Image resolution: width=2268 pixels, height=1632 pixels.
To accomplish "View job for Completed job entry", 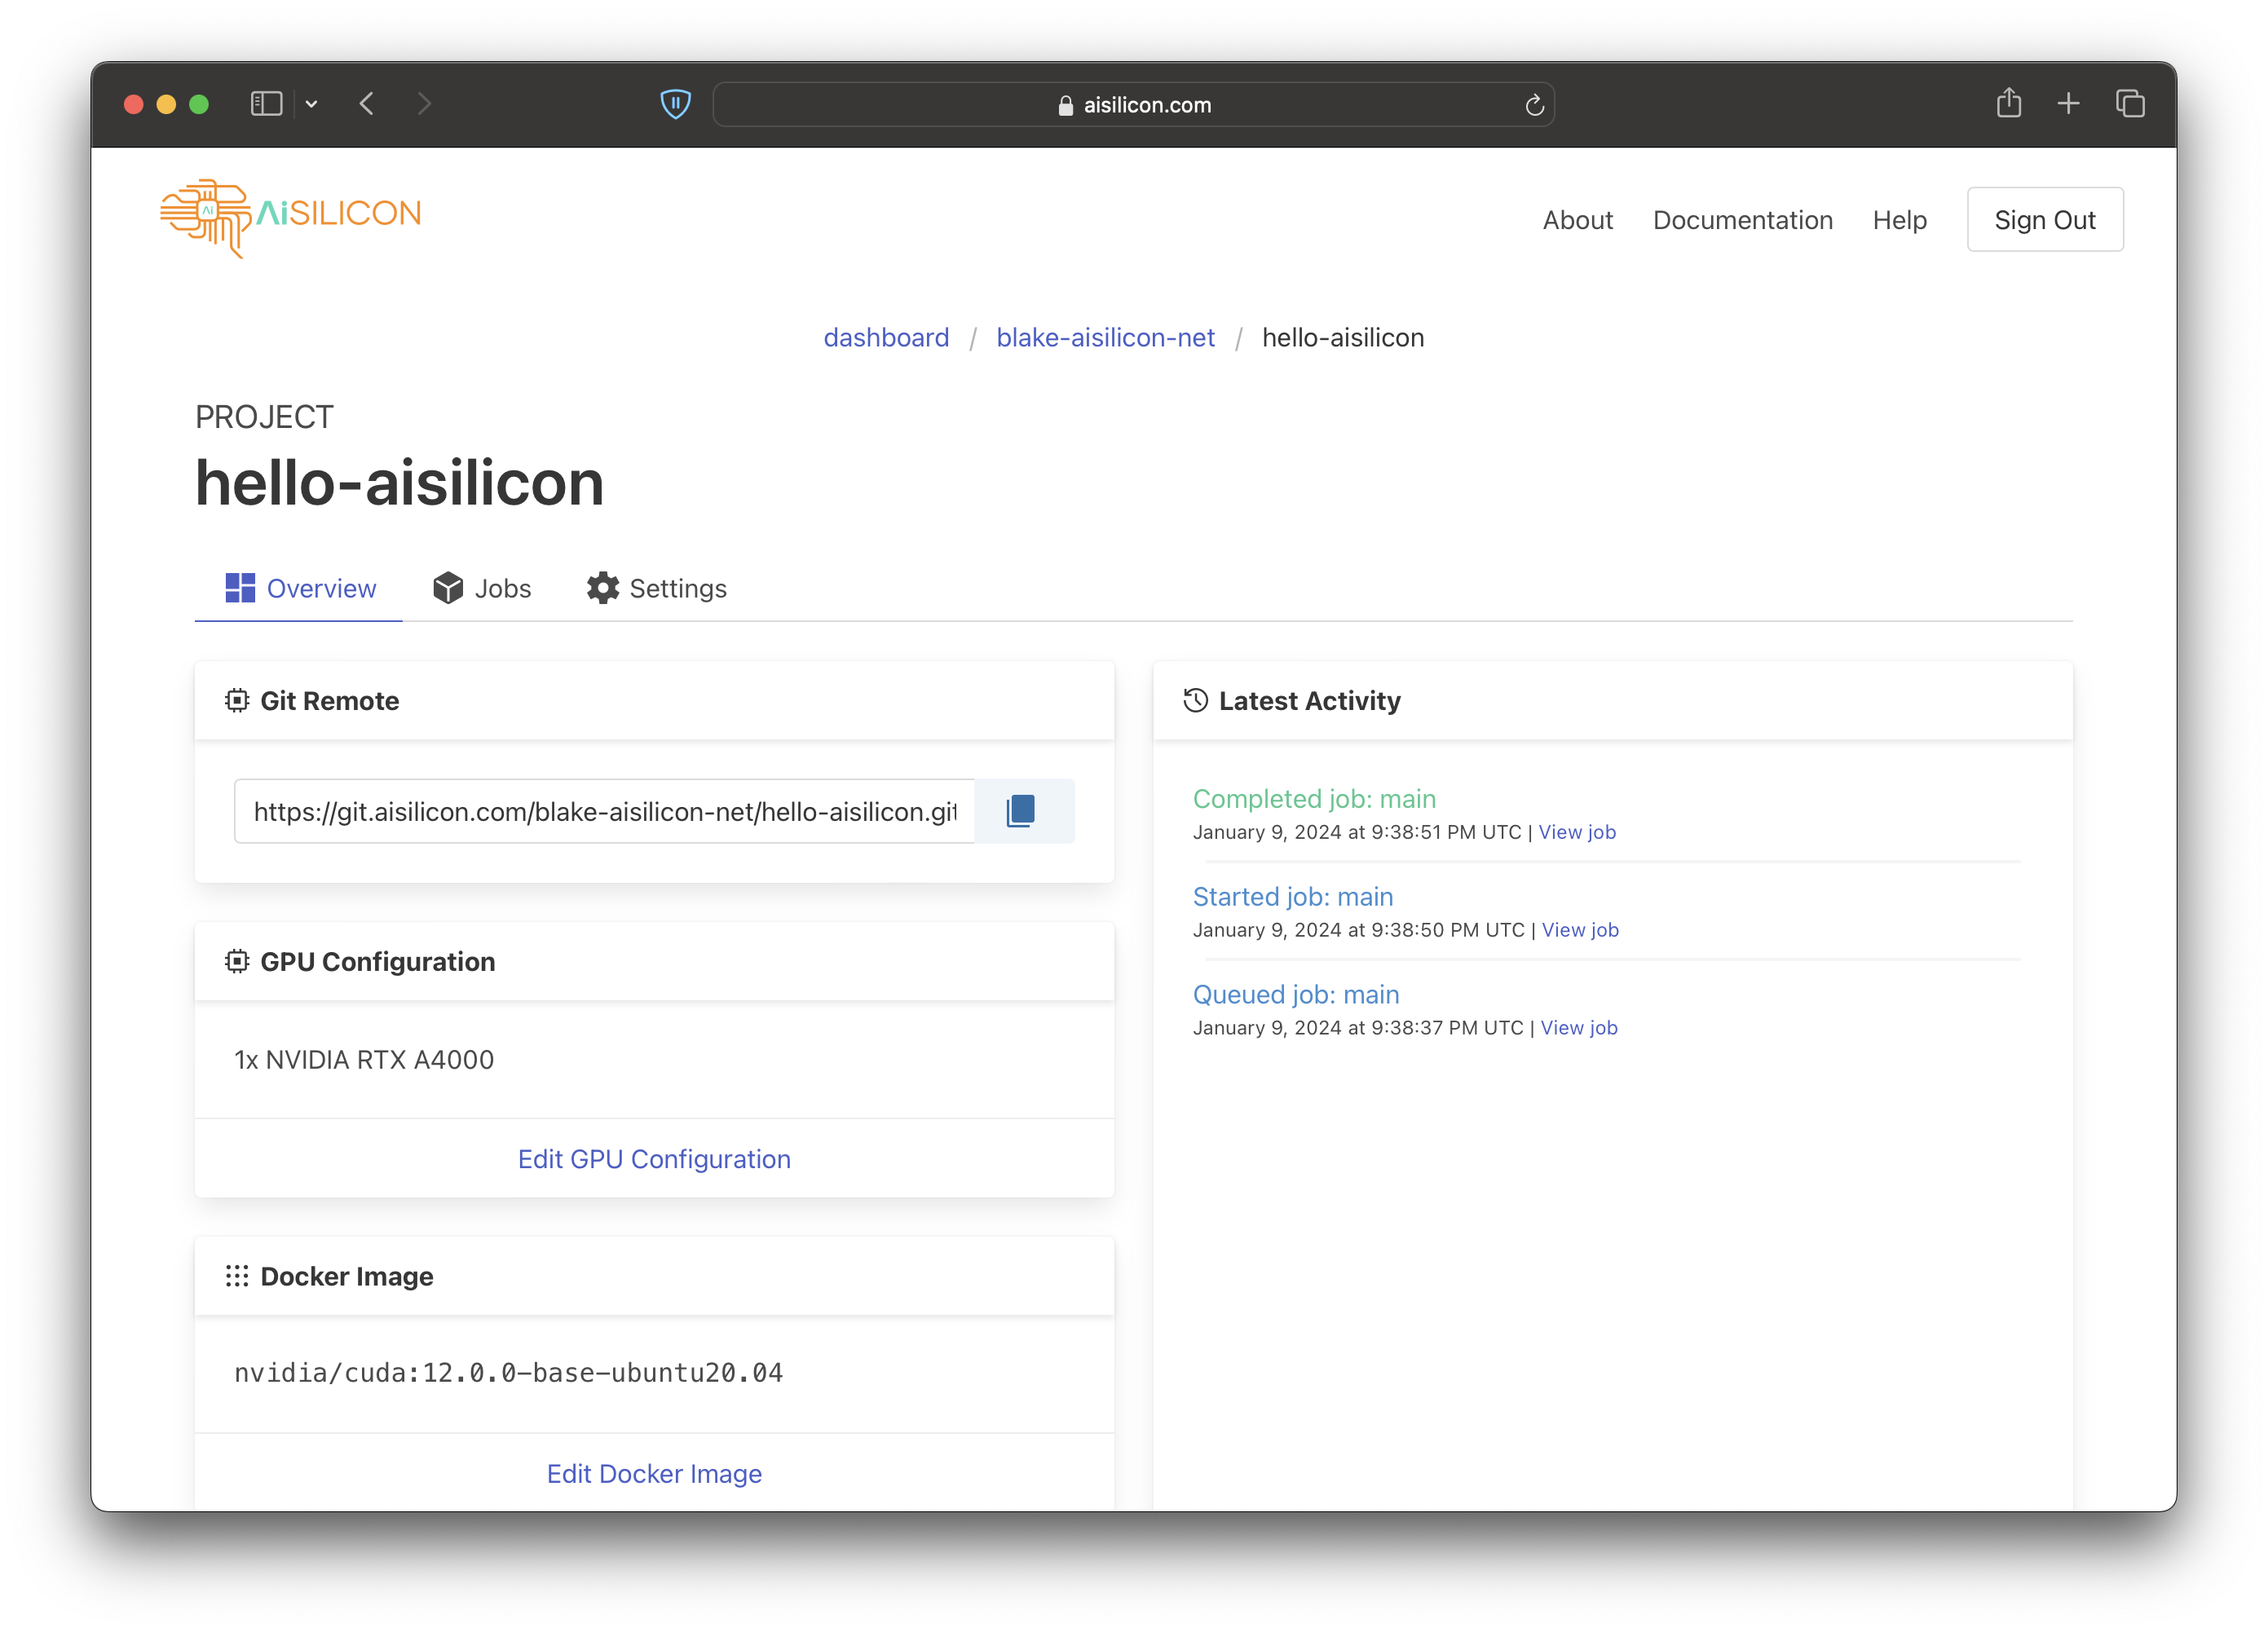I will (x=1576, y=832).
